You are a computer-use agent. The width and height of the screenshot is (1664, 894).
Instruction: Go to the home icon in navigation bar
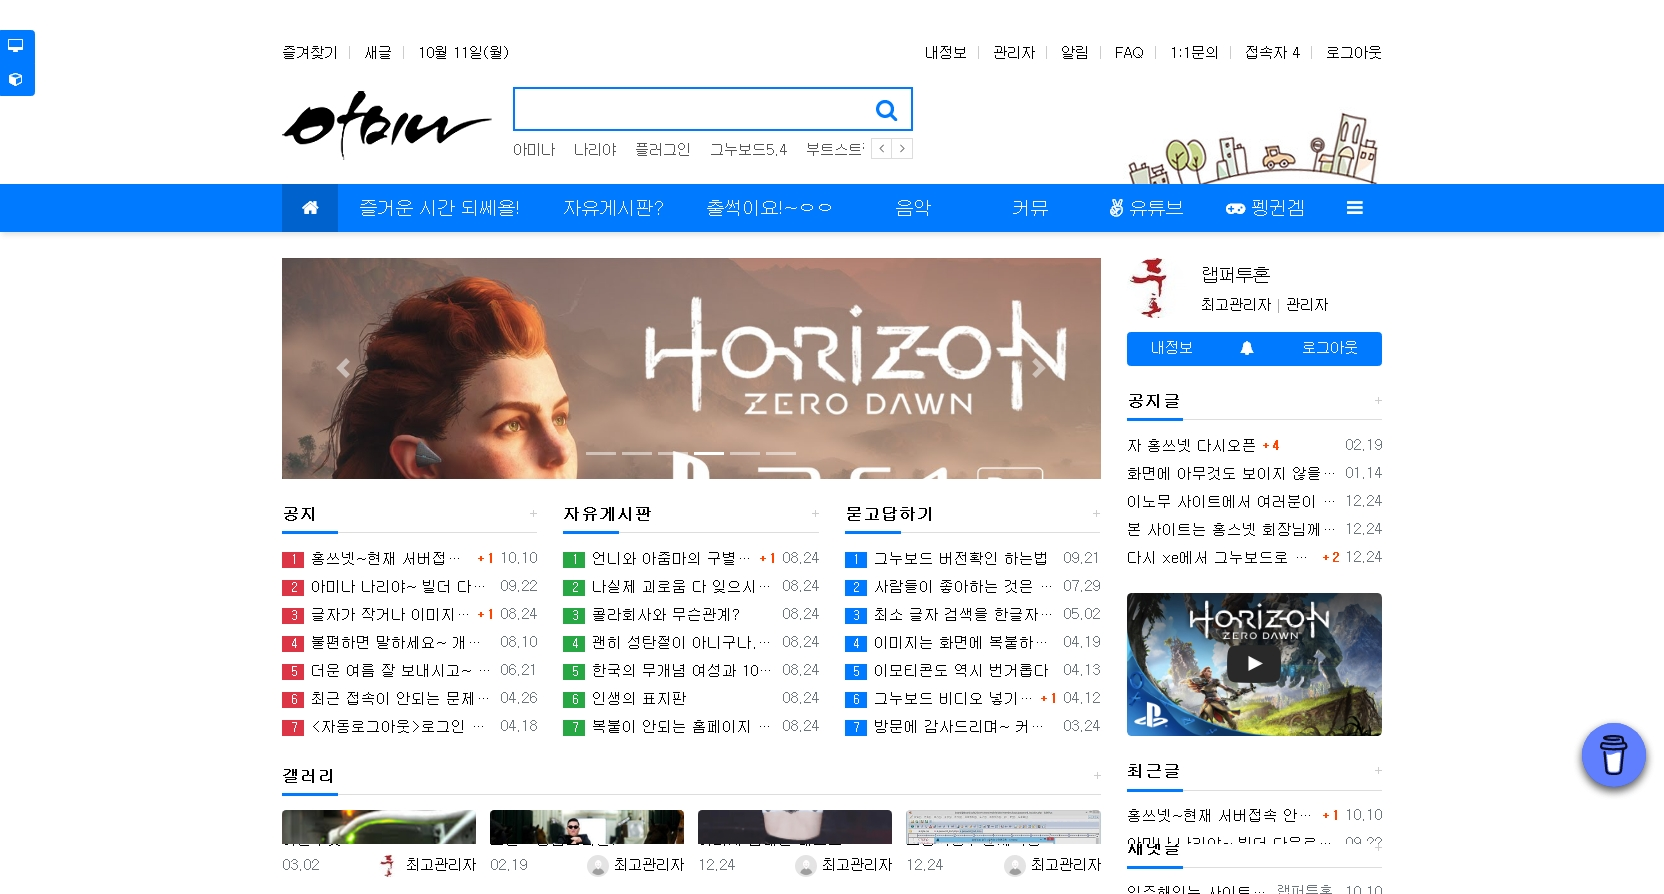pyautogui.click(x=310, y=208)
